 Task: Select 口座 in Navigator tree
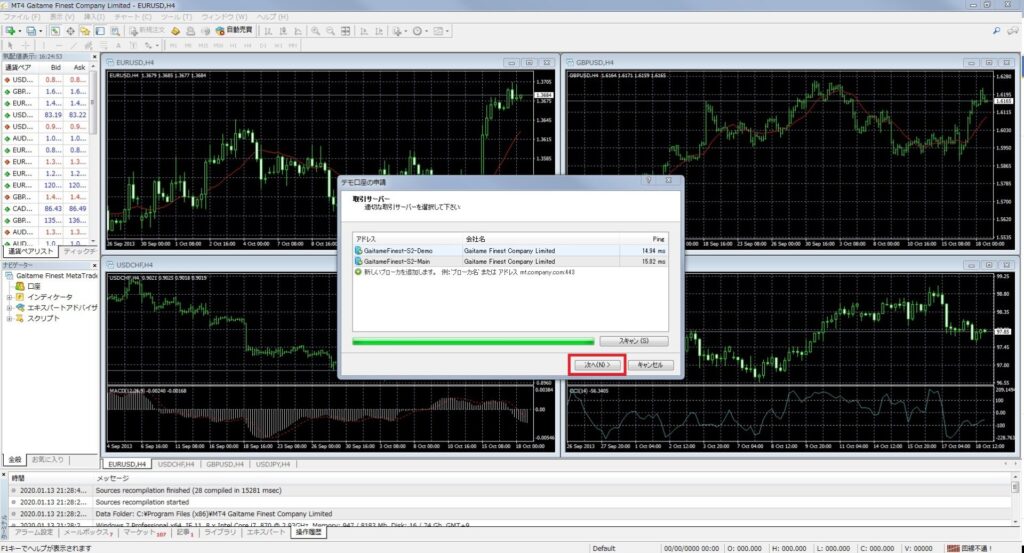33,286
